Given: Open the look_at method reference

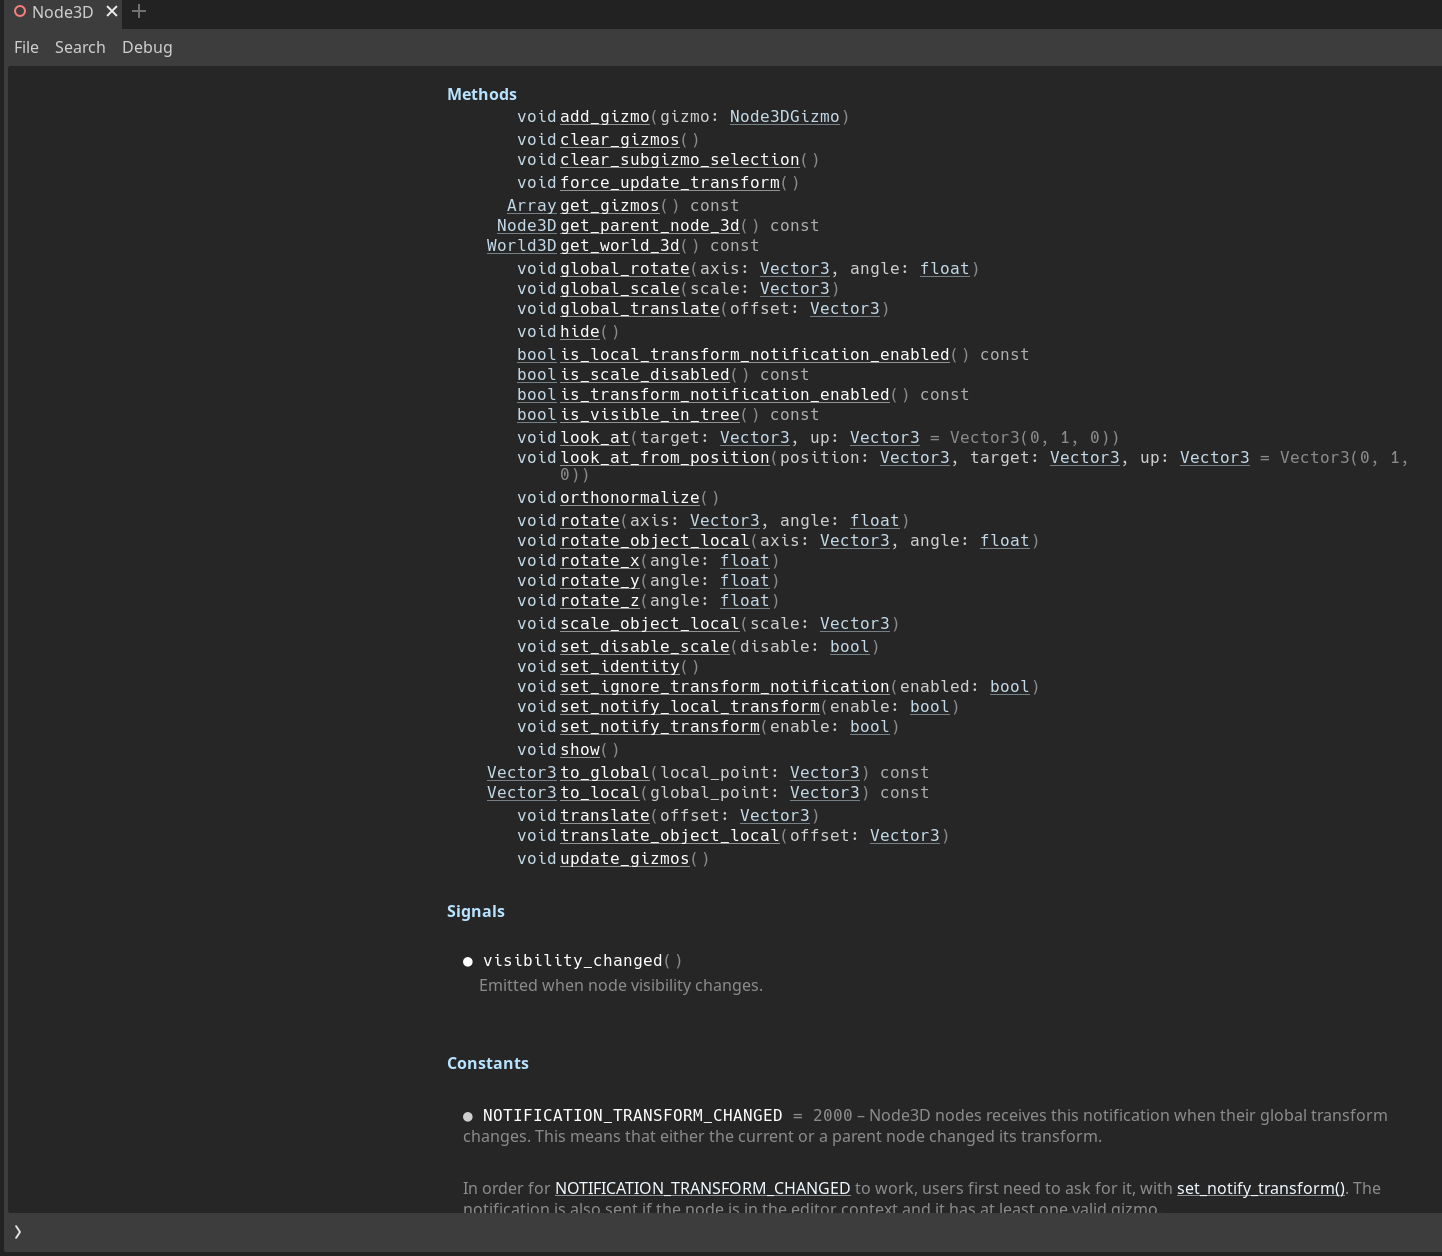Looking at the screenshot, I should pyautogui.click(x=594, y=437).
